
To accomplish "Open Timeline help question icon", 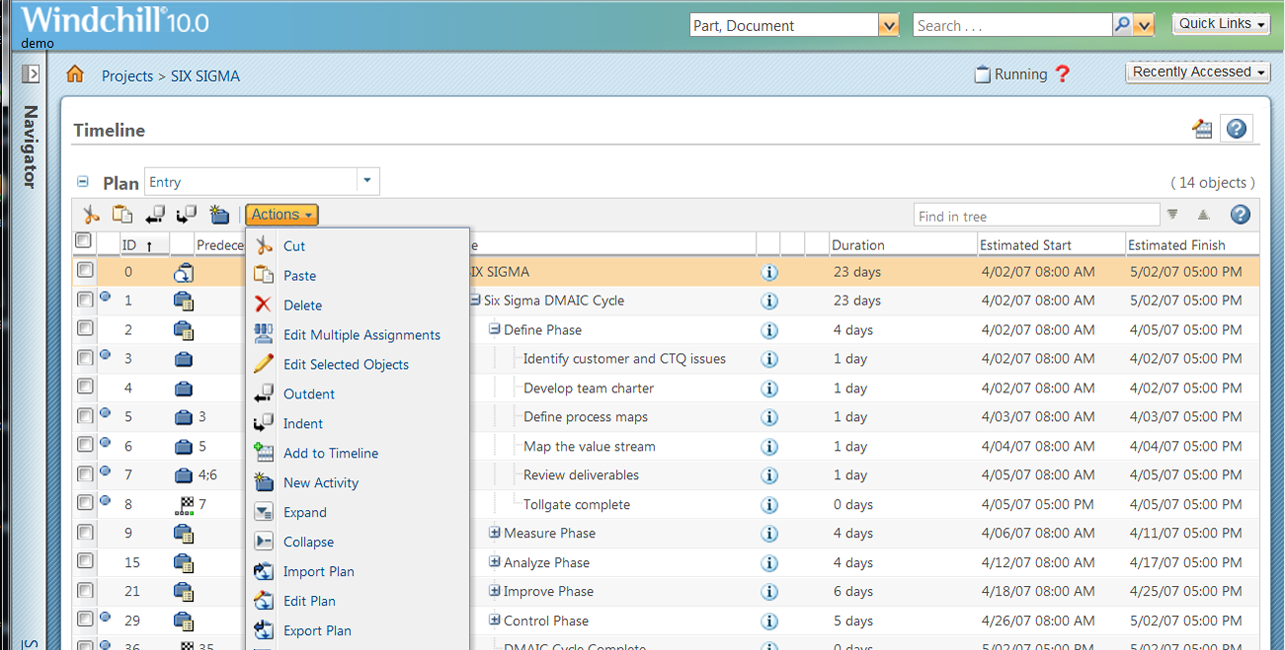I will point(1237,129).
